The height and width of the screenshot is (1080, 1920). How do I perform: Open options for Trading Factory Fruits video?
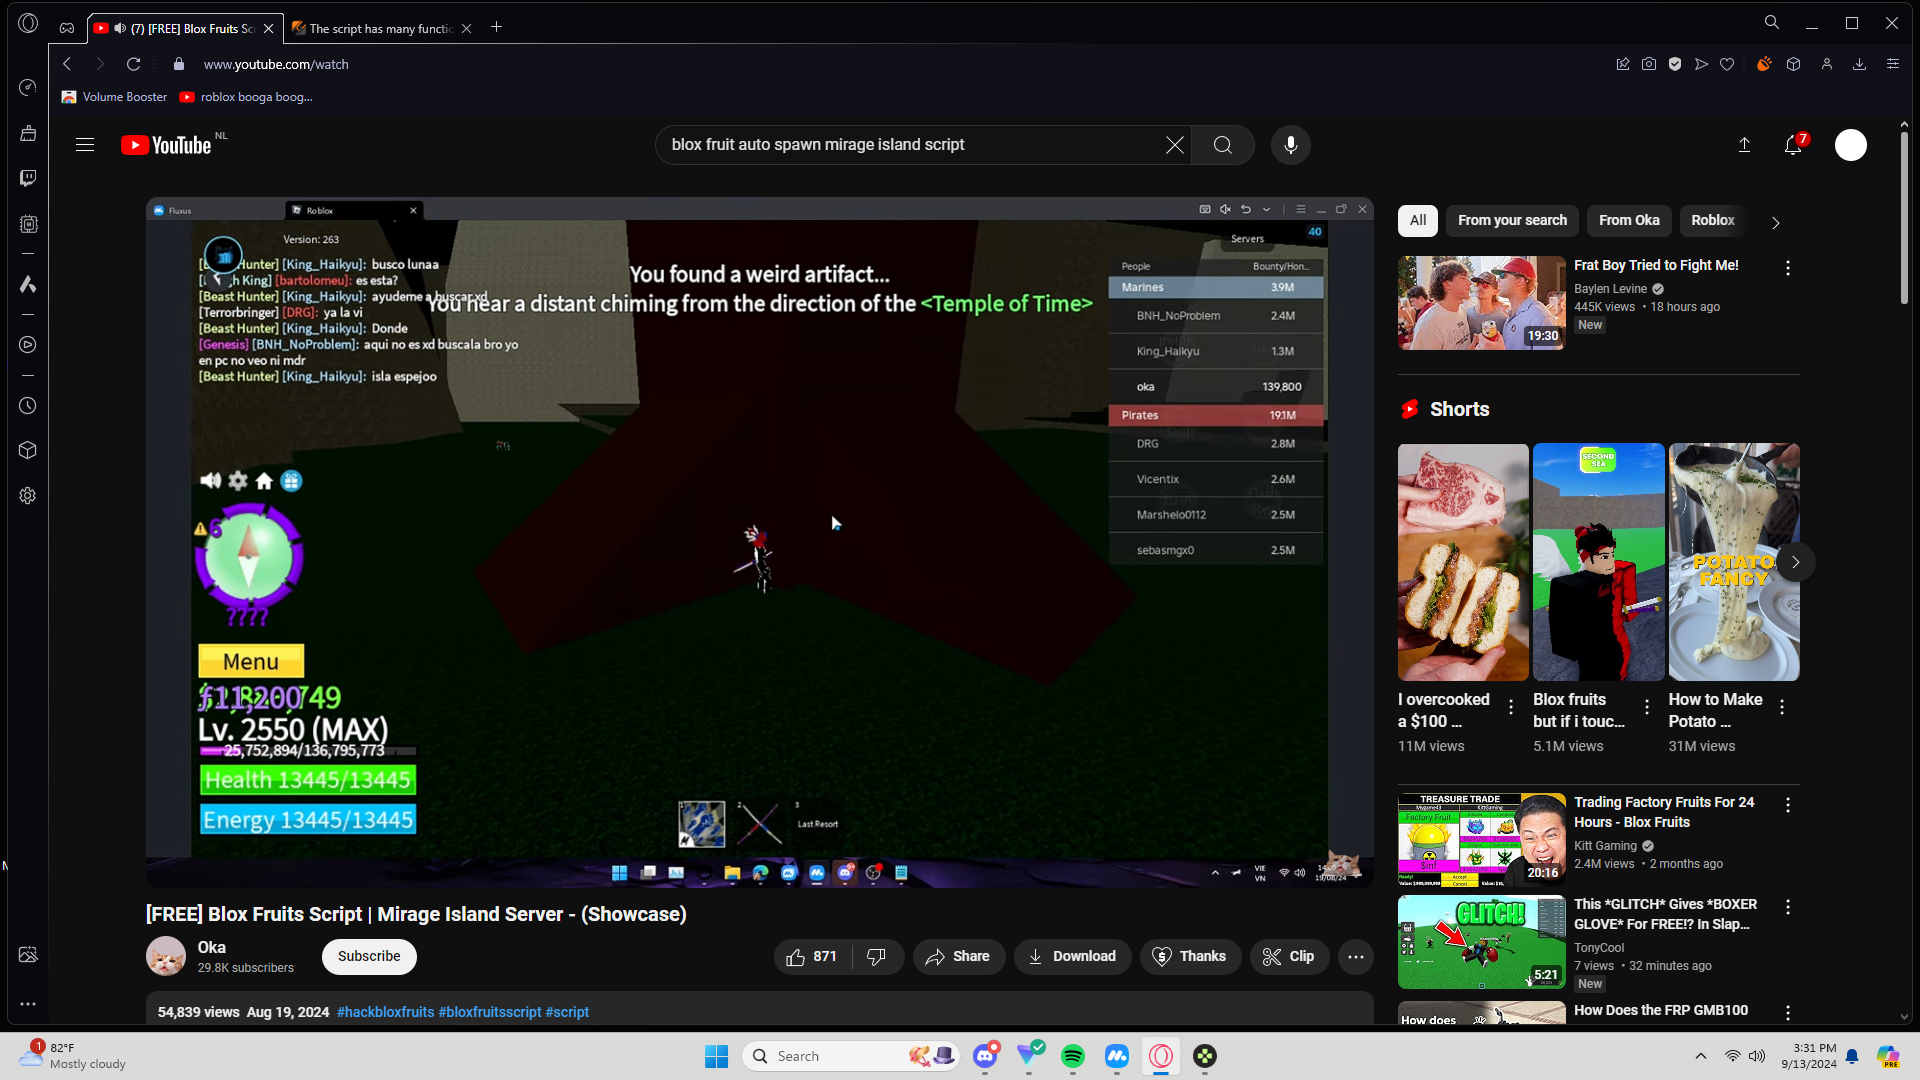click(x=1788, y=805)
